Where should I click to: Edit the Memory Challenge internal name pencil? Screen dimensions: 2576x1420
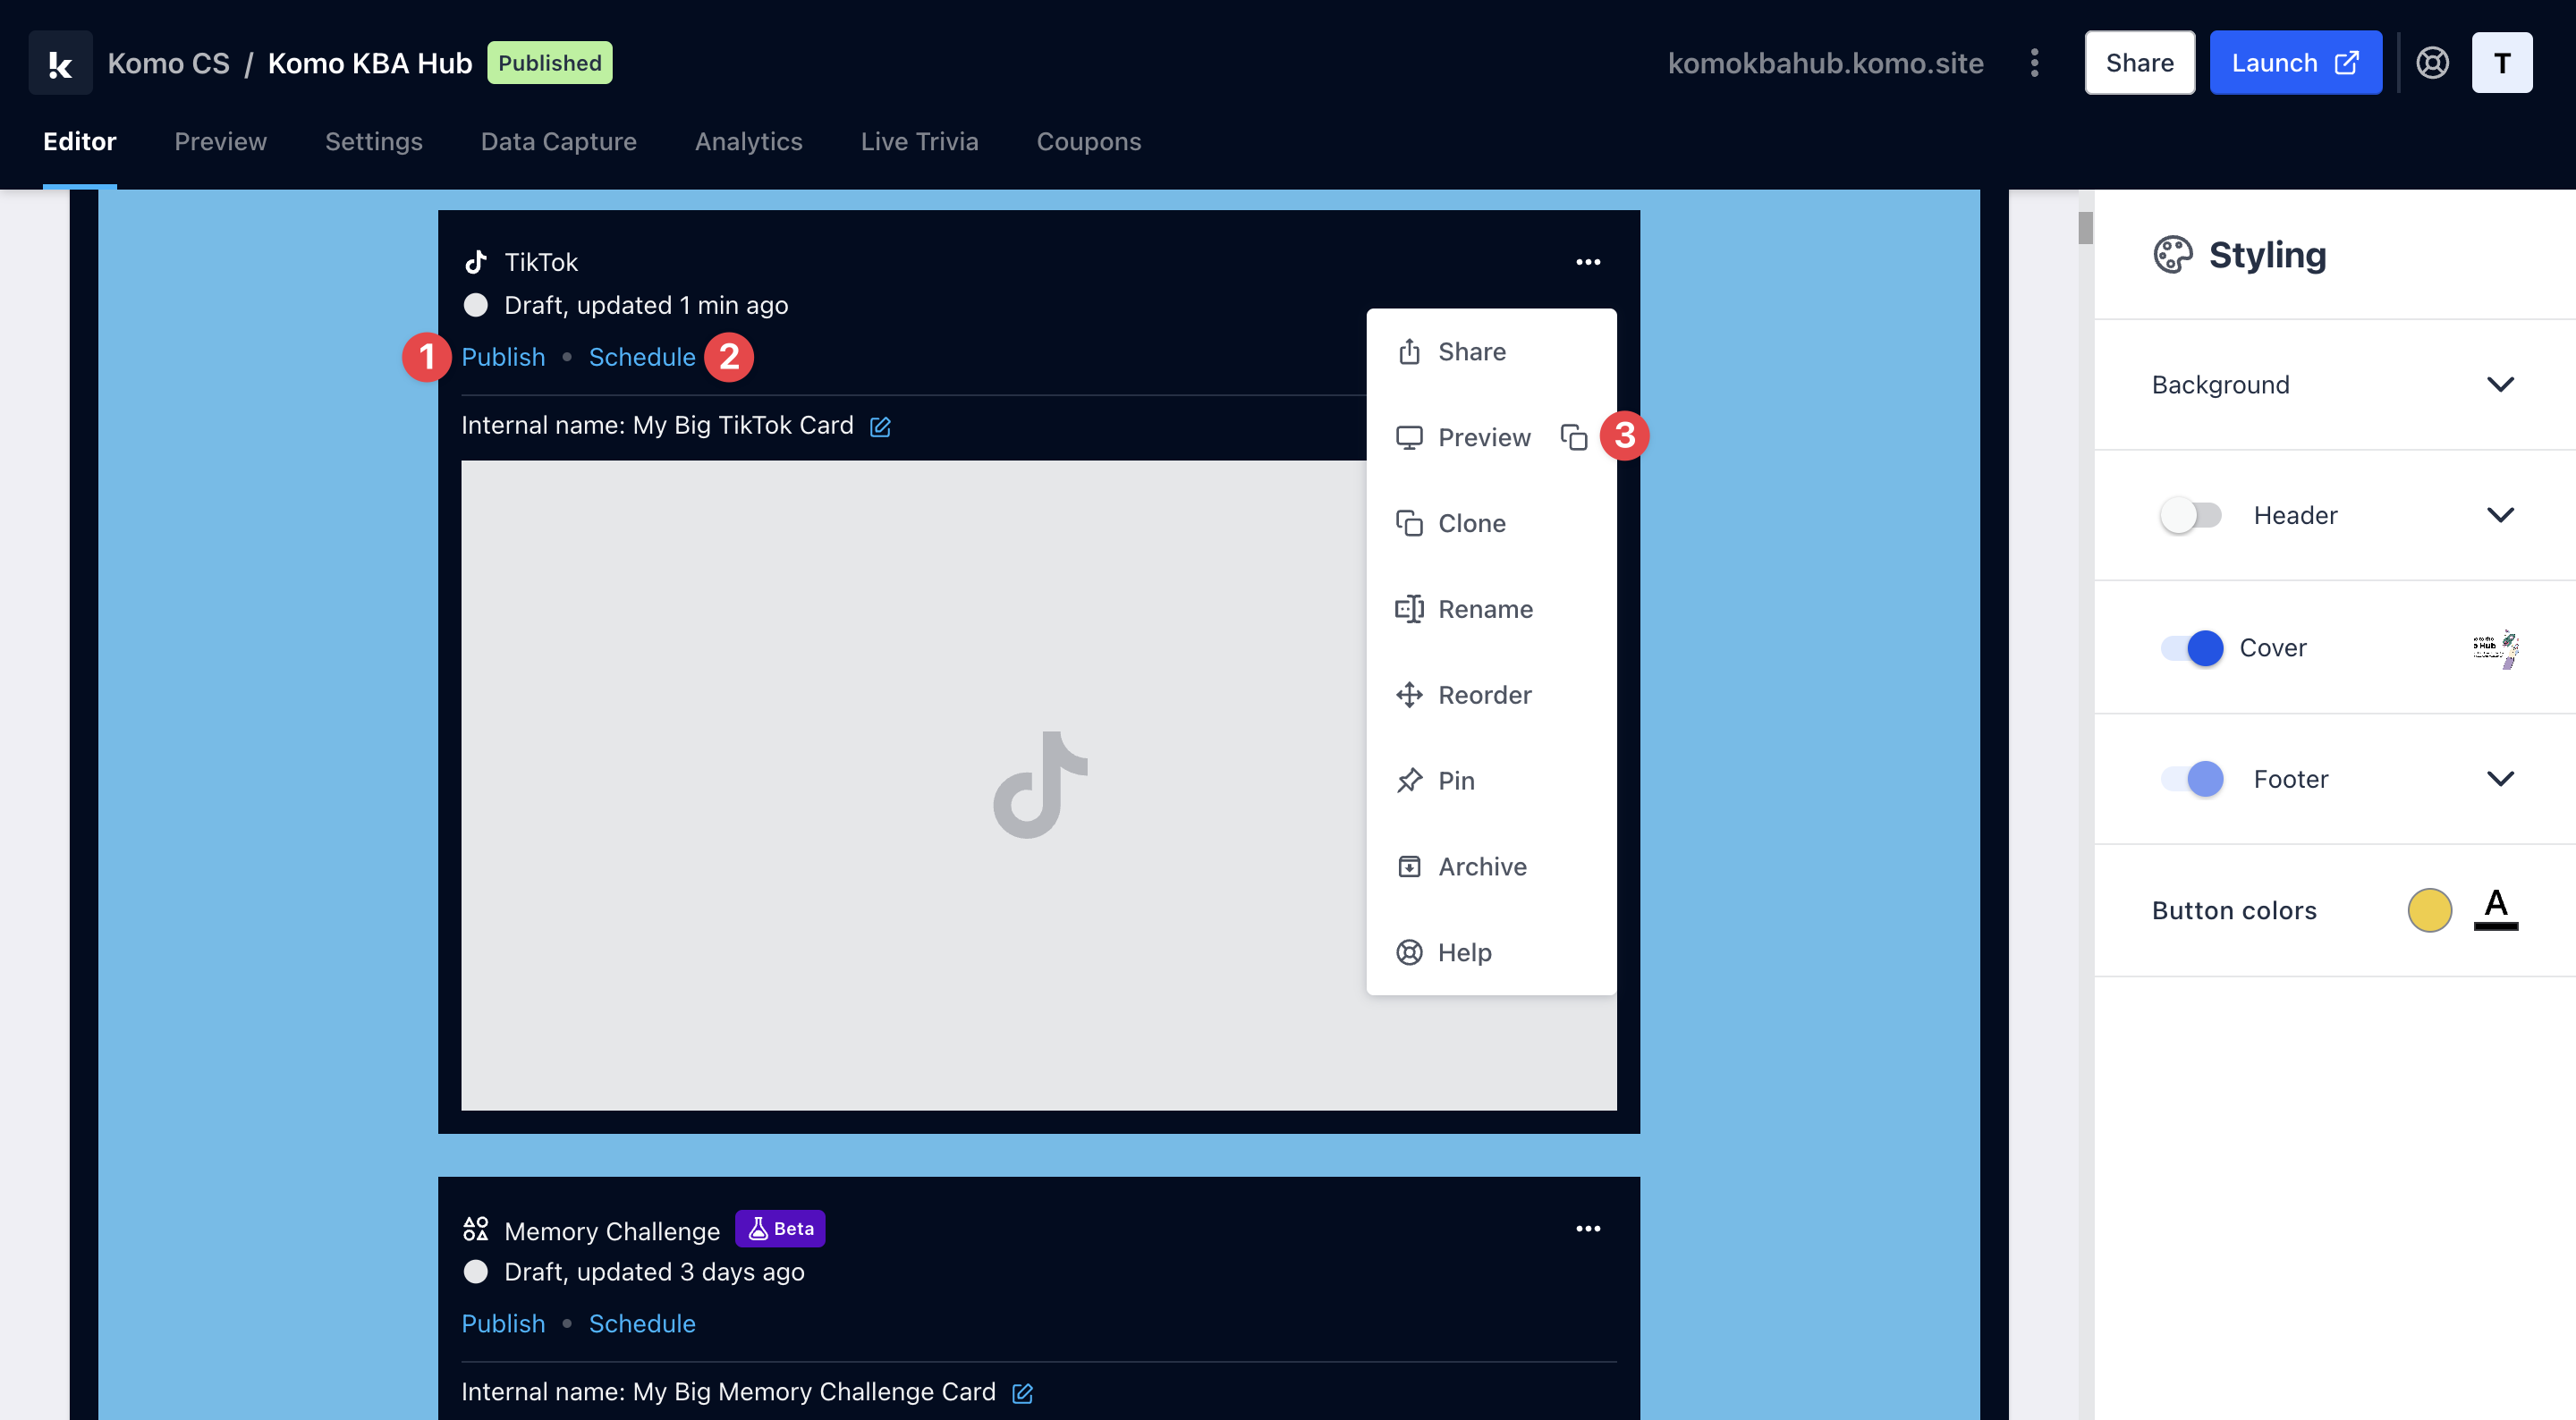point(1022,1393)
